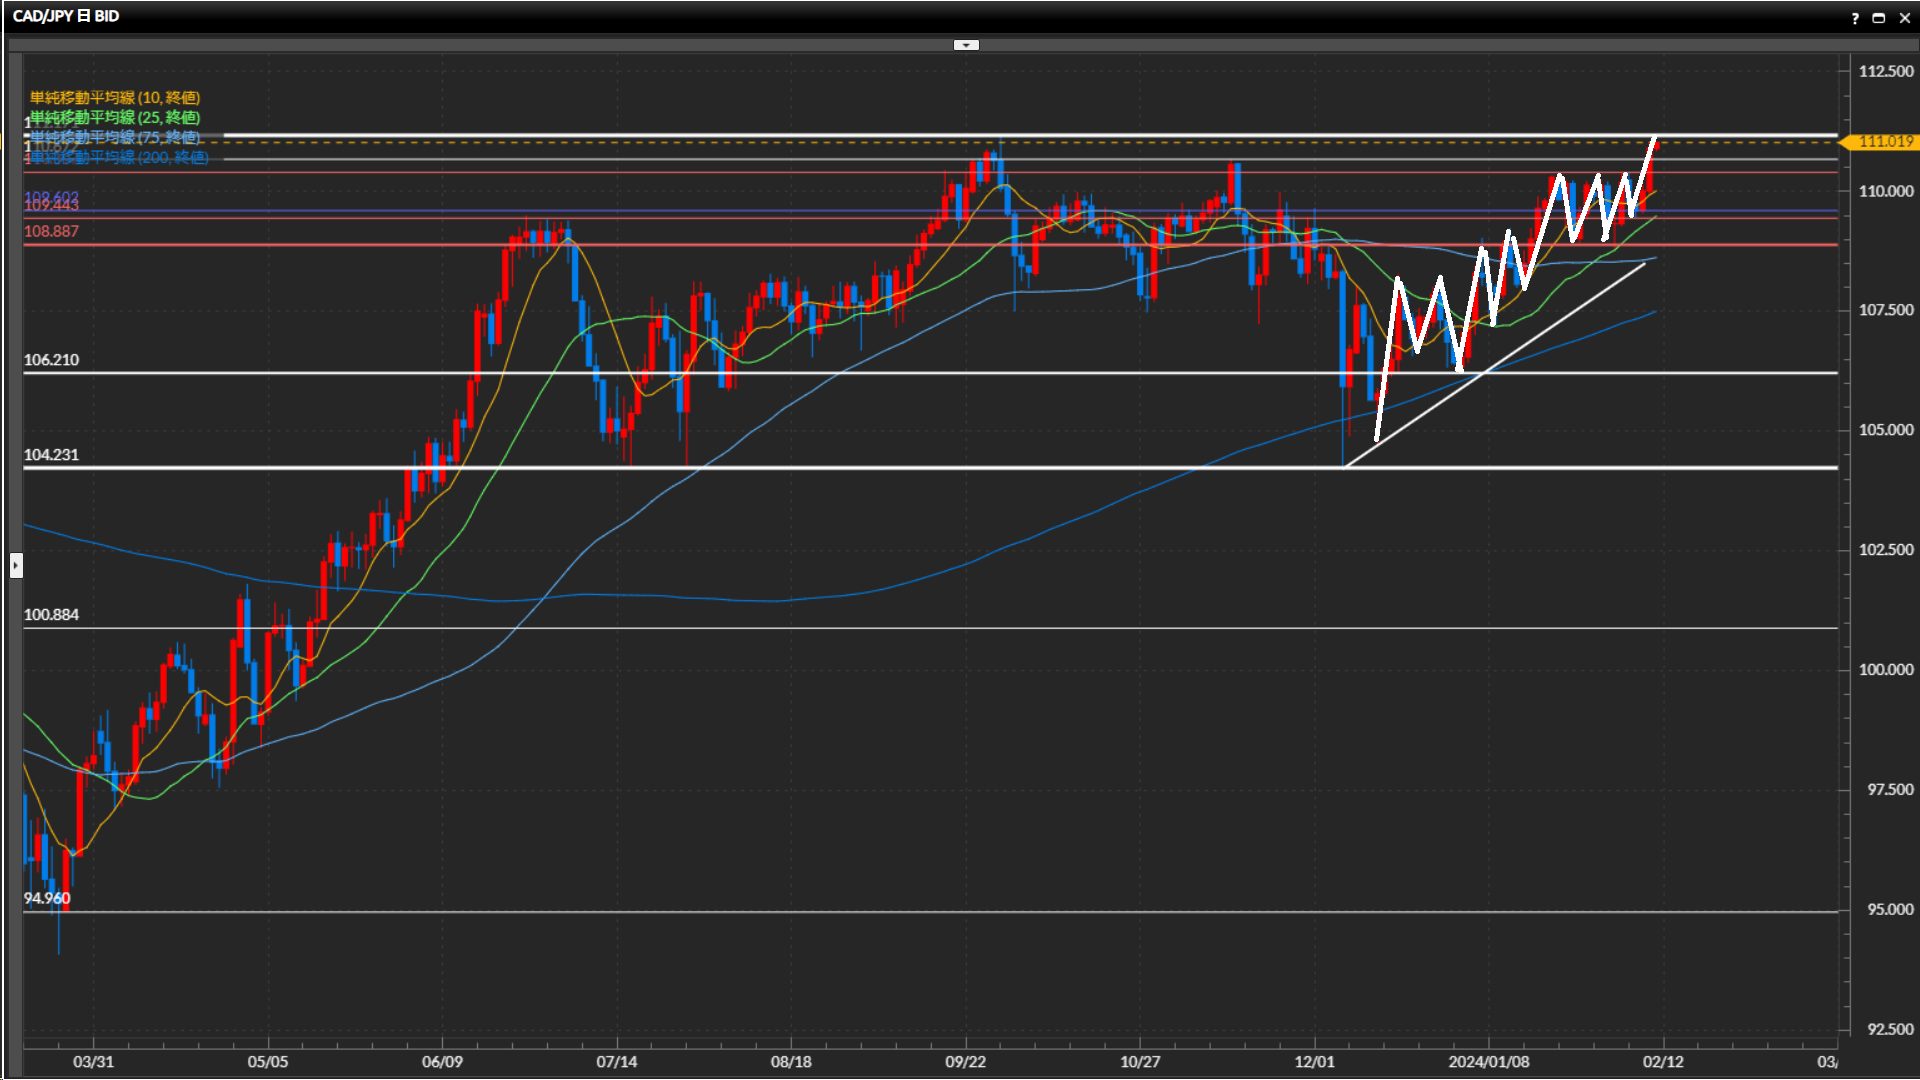Click the 97.500 price axis label
This screenshot has width=1920, height=1080.
1889,790
